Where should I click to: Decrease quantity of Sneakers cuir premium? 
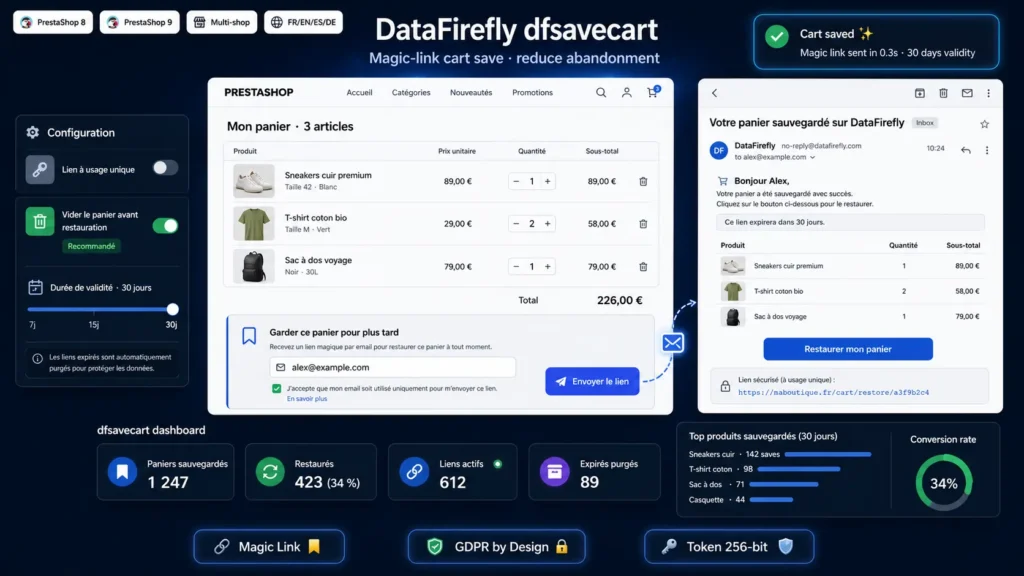(x=516, y=182)
